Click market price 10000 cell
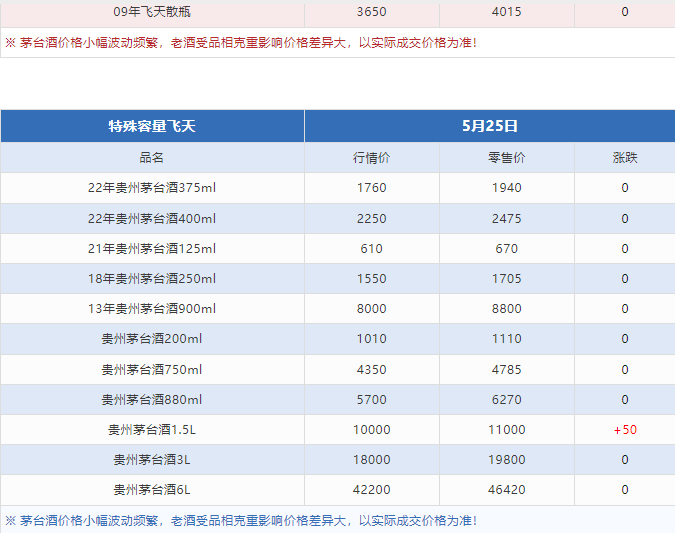 point(372,430)
